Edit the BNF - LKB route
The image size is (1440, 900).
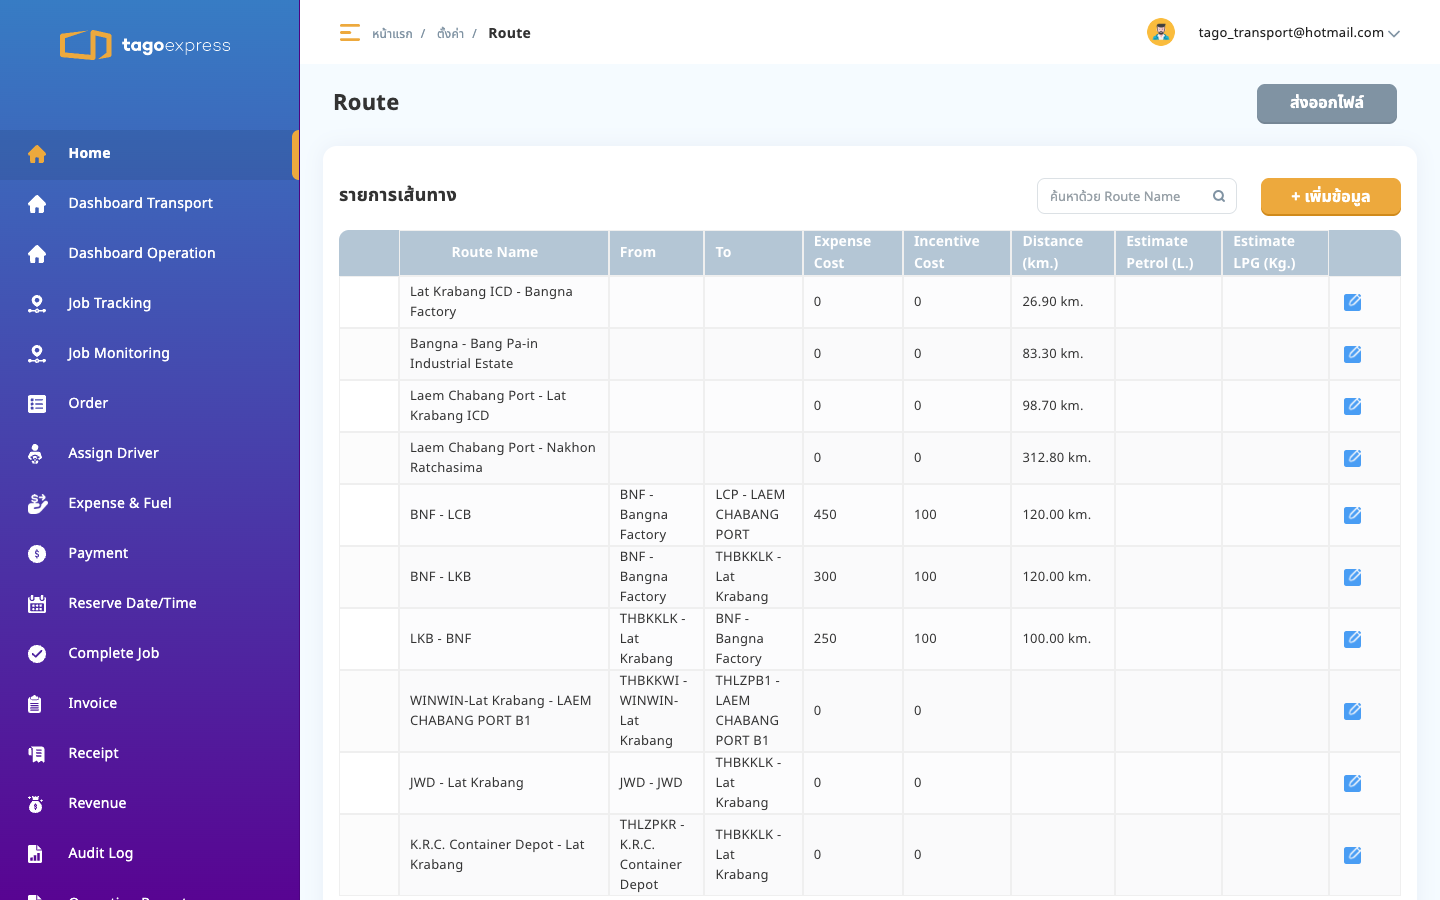(x=1352, y=577)
